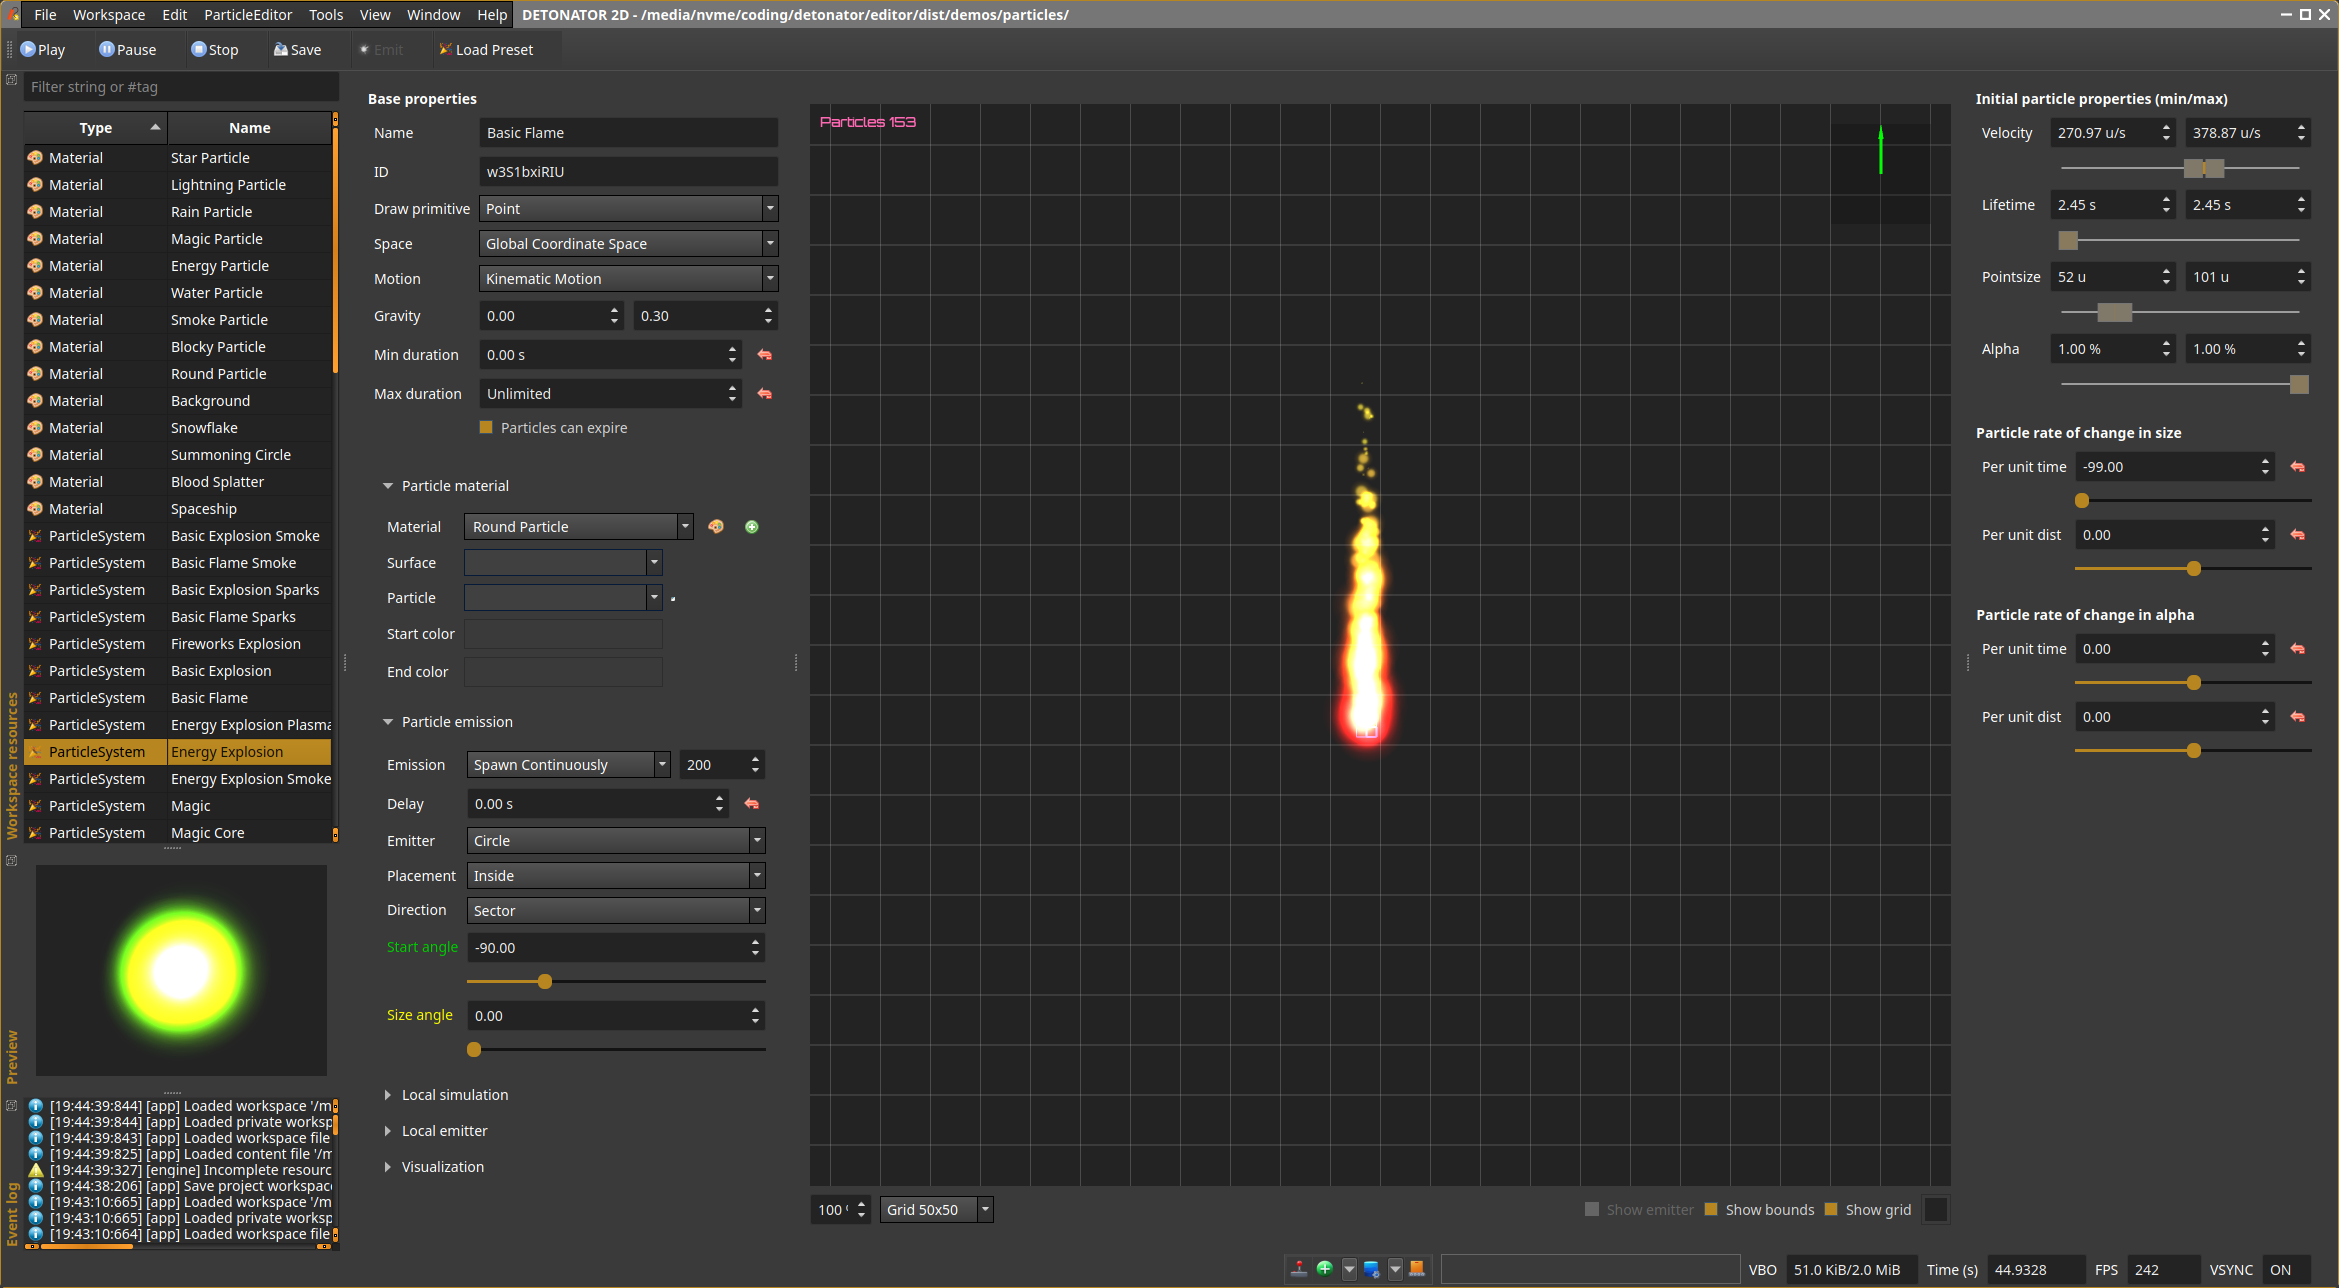2339x1288 pixels.
Task: Click the Start angle slider handle
Action: coord(545,982)
